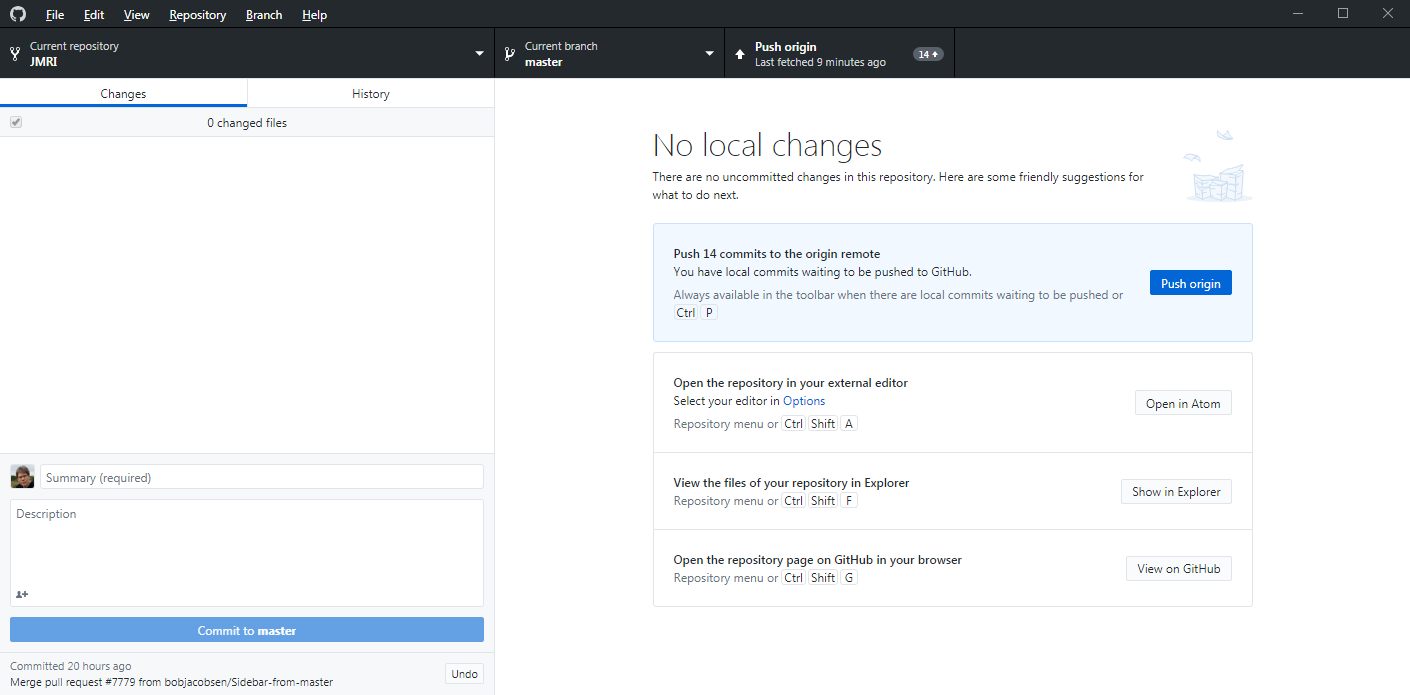This screenshot has height=695, width=1410.
Task: Click the Show in Explorer button
Action: pyautogui.click(x=1176, y=492)
